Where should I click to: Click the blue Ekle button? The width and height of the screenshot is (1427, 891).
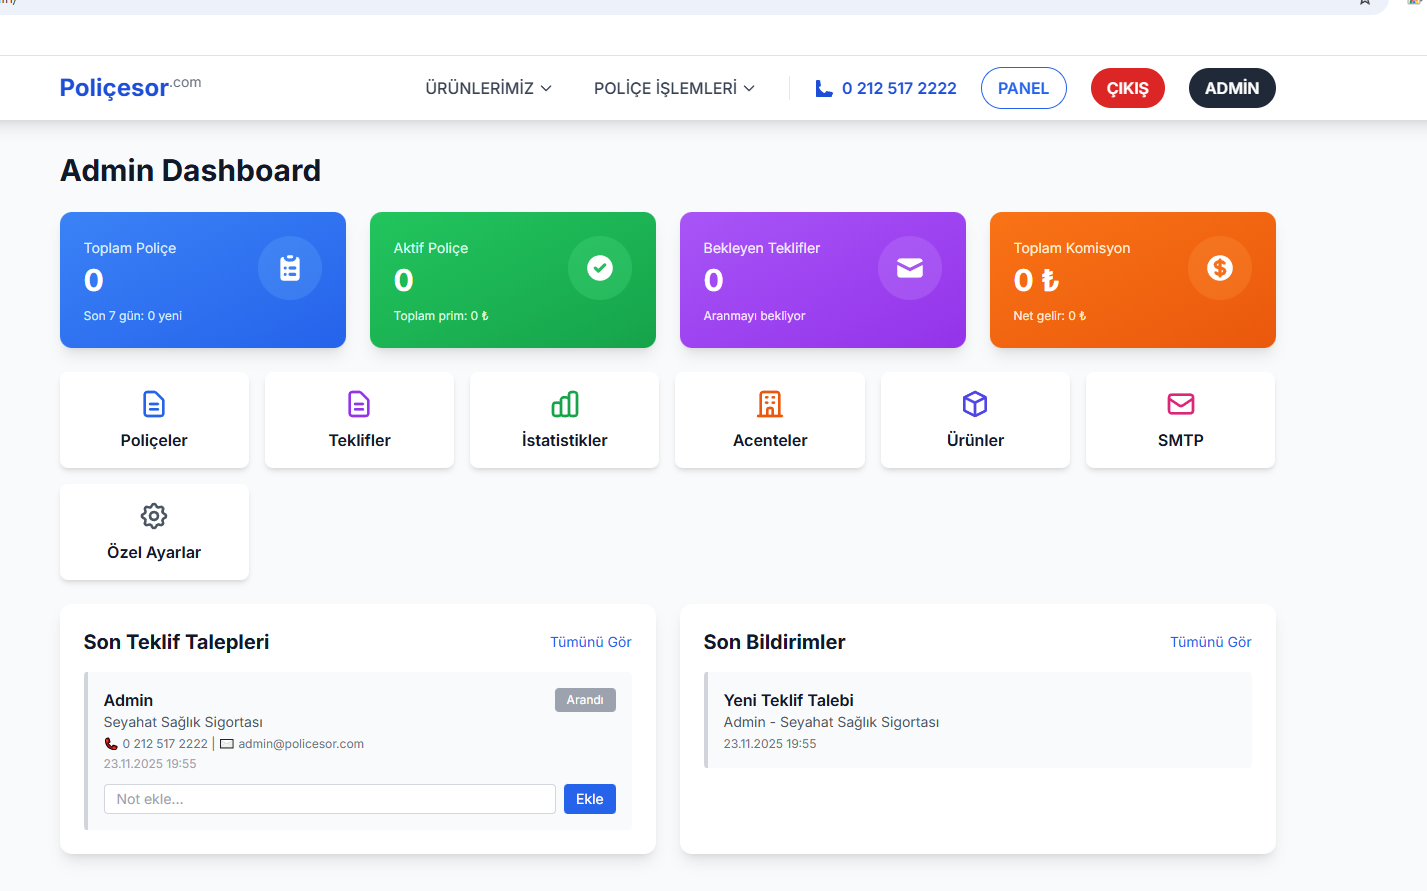click(590, 799)
